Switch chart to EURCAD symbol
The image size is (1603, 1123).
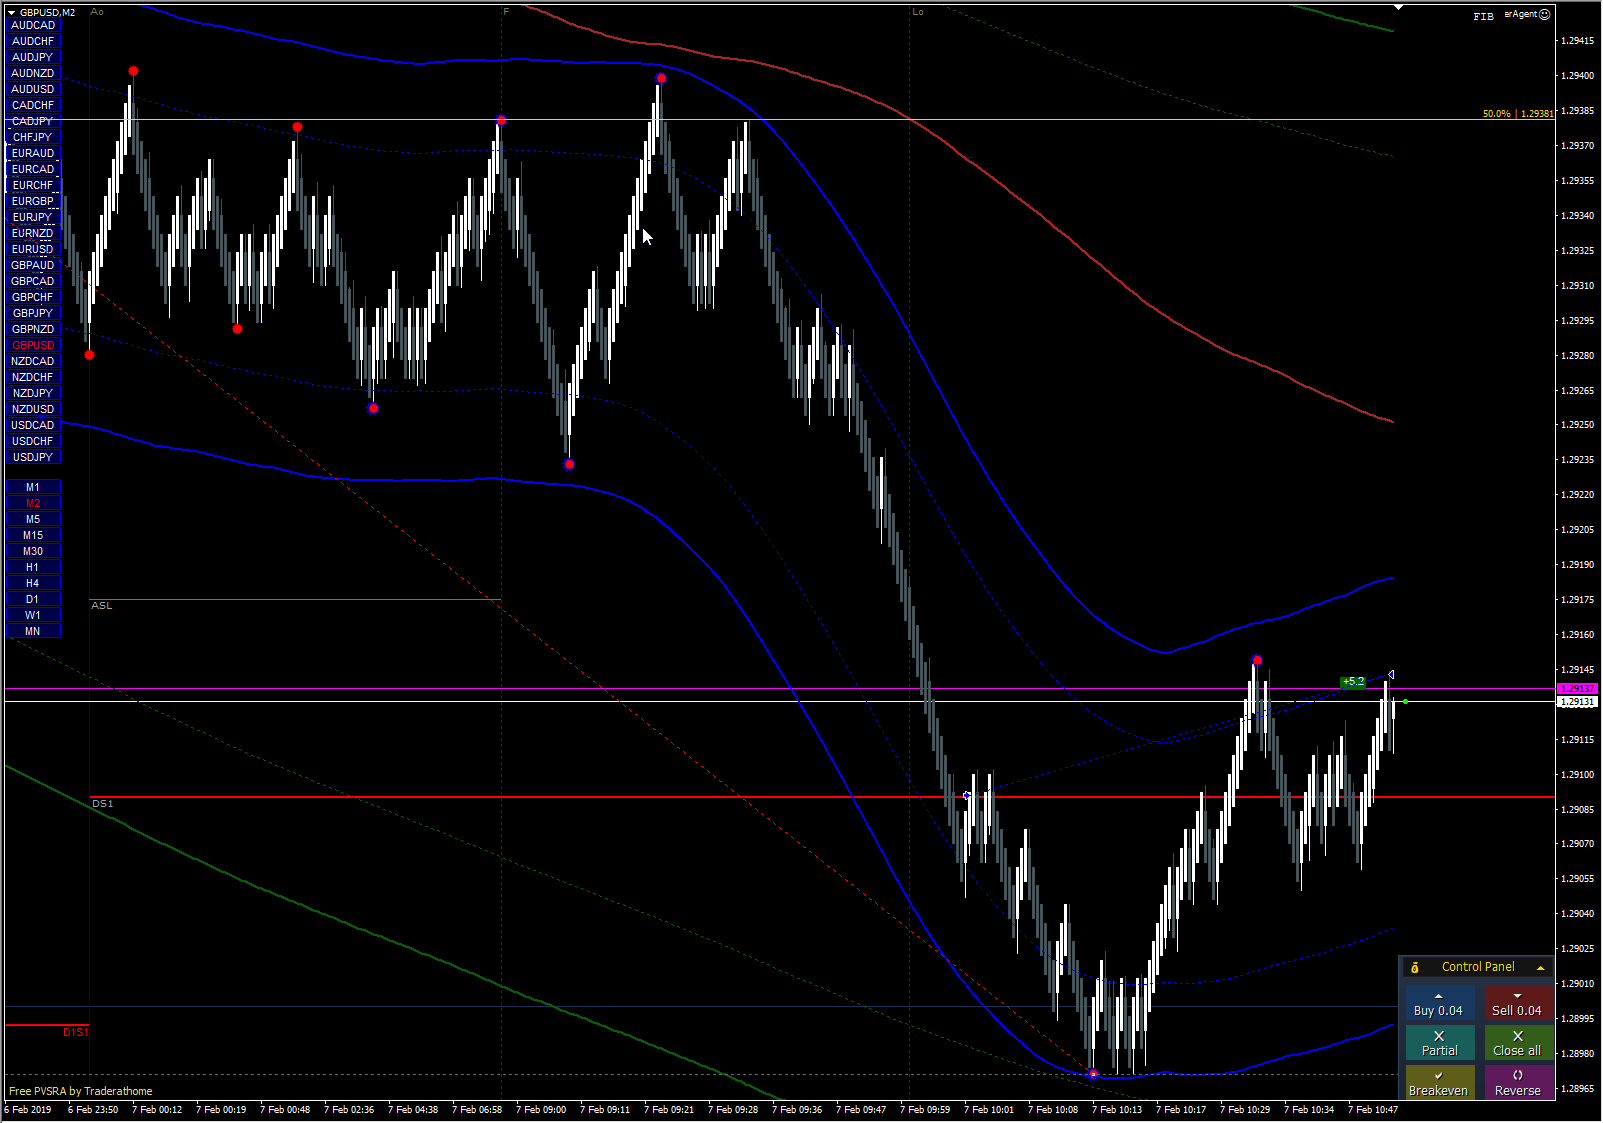click(x=33, y=169)
